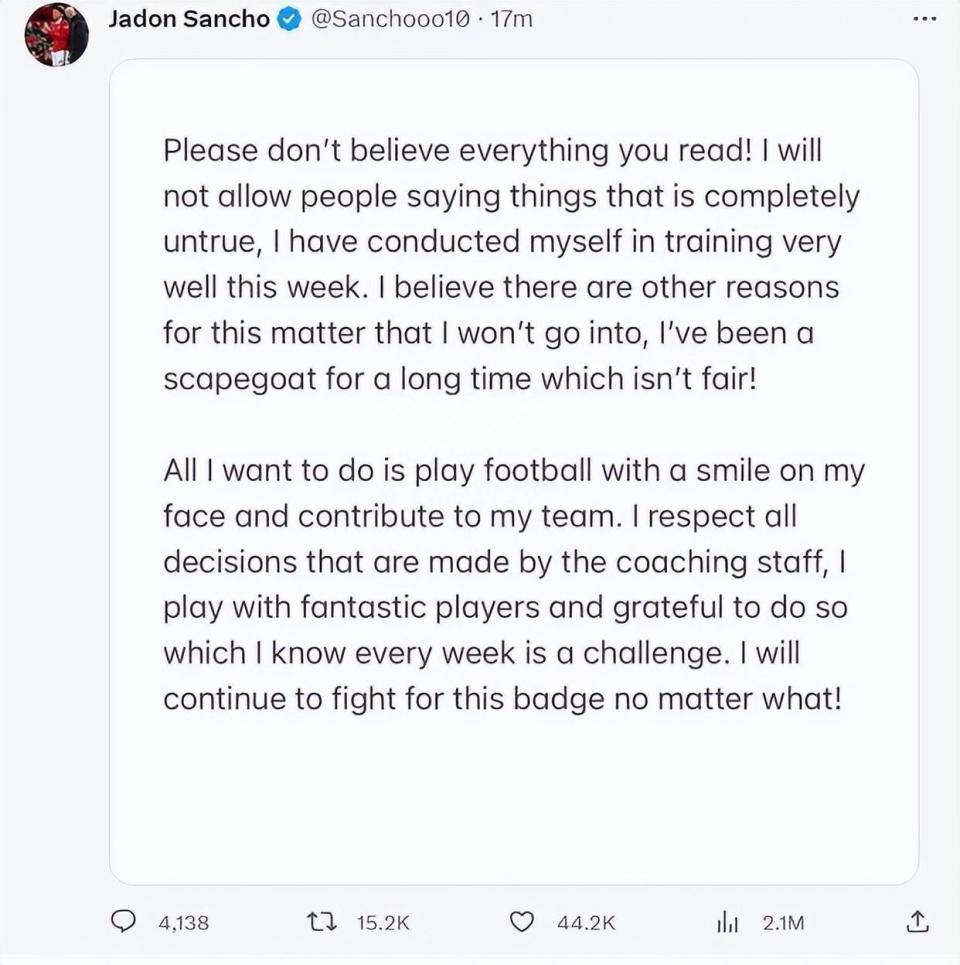Click the reply speech bubble icon
The image size is (960, 965).
coord(122,923)
